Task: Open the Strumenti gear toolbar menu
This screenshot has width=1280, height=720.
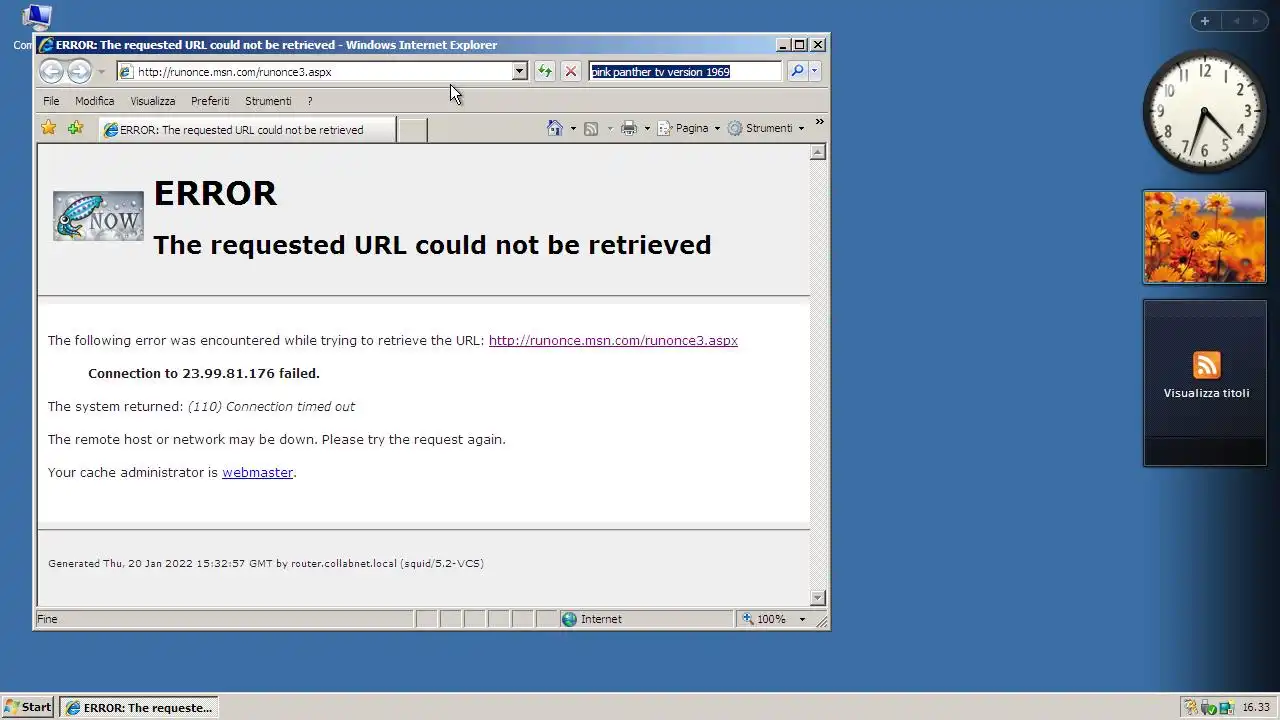Action: click(x=766, y=128)
